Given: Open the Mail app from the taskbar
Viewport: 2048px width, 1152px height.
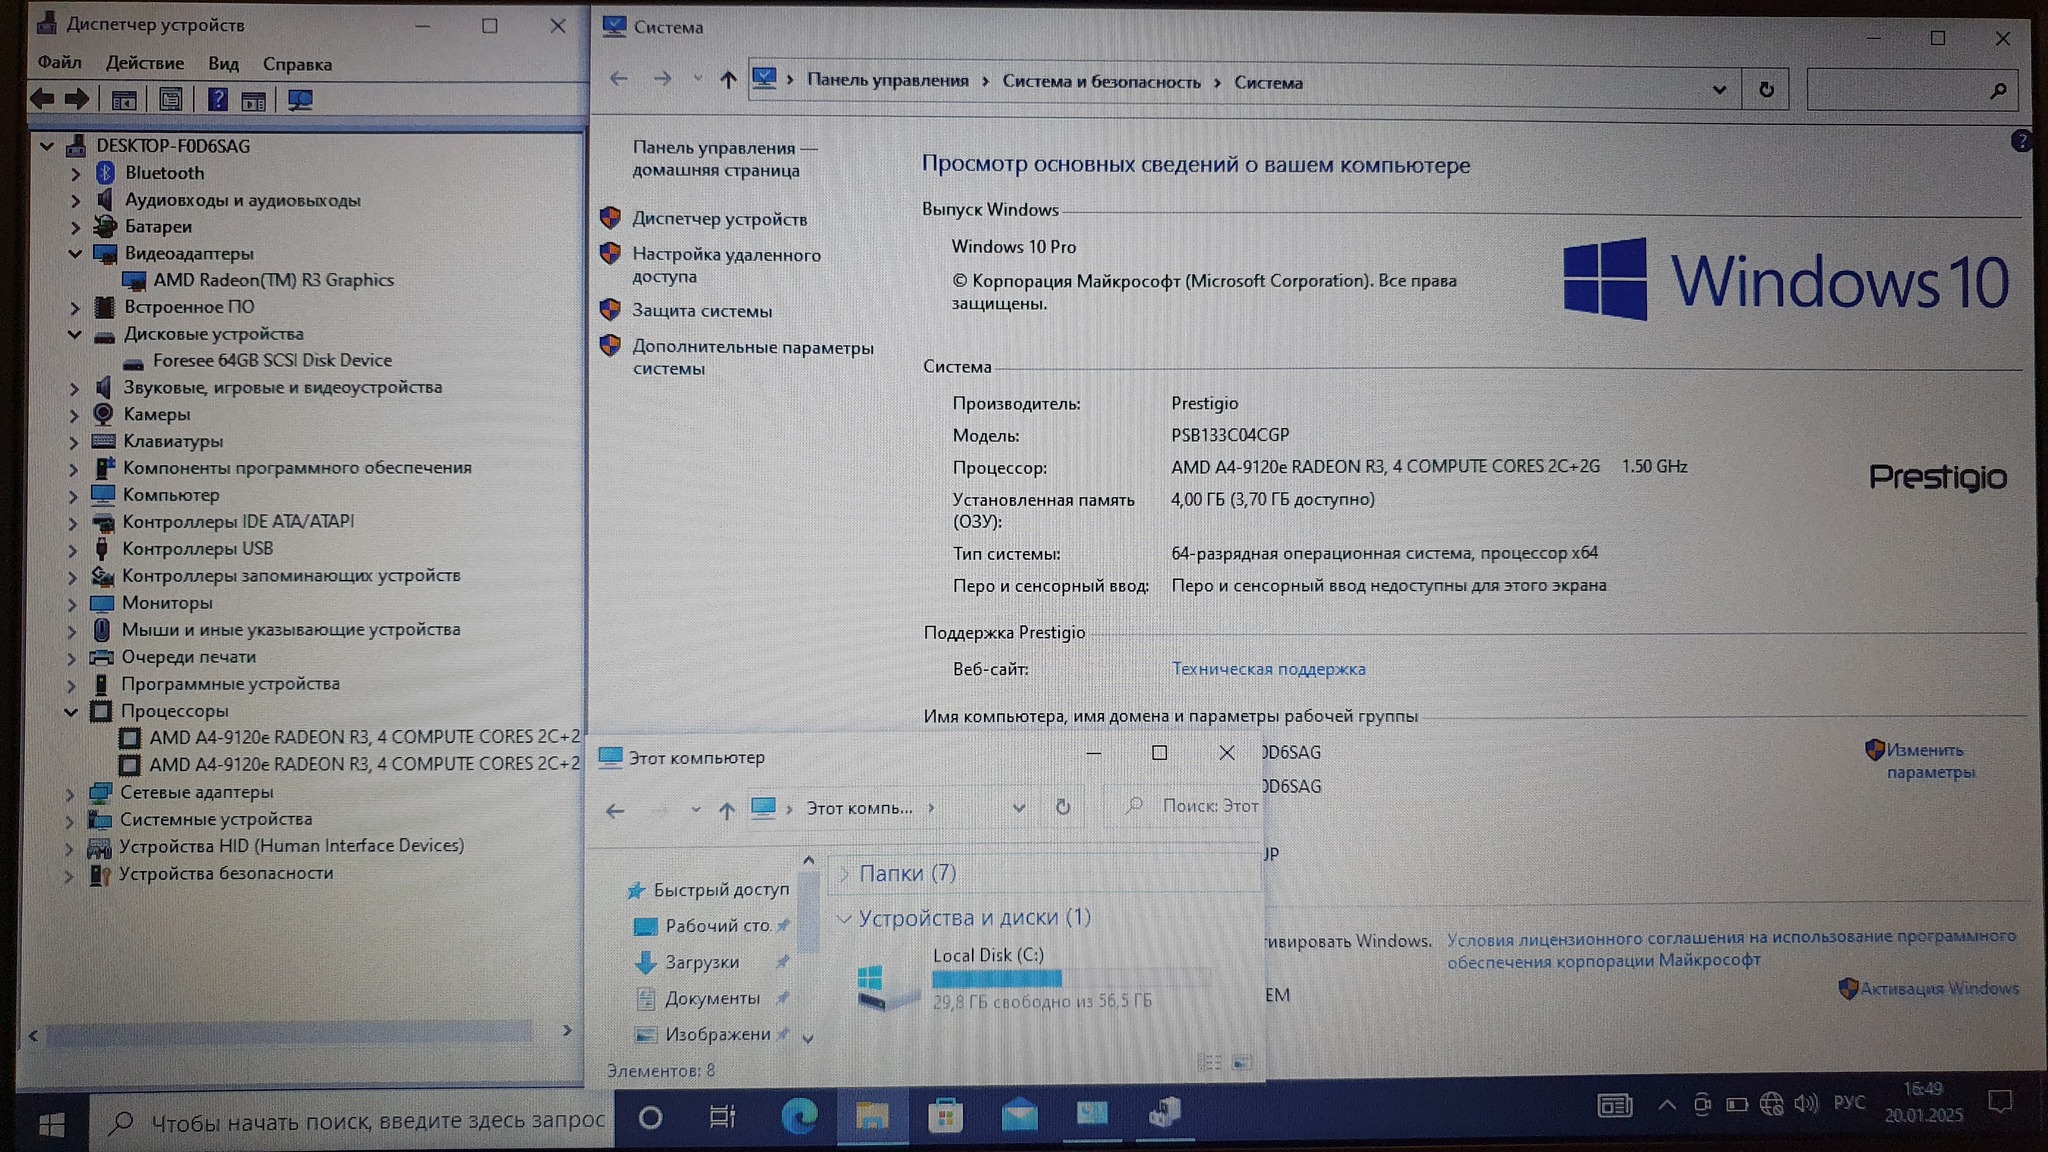Looking at the screenshot, I should point(1019,1114).
